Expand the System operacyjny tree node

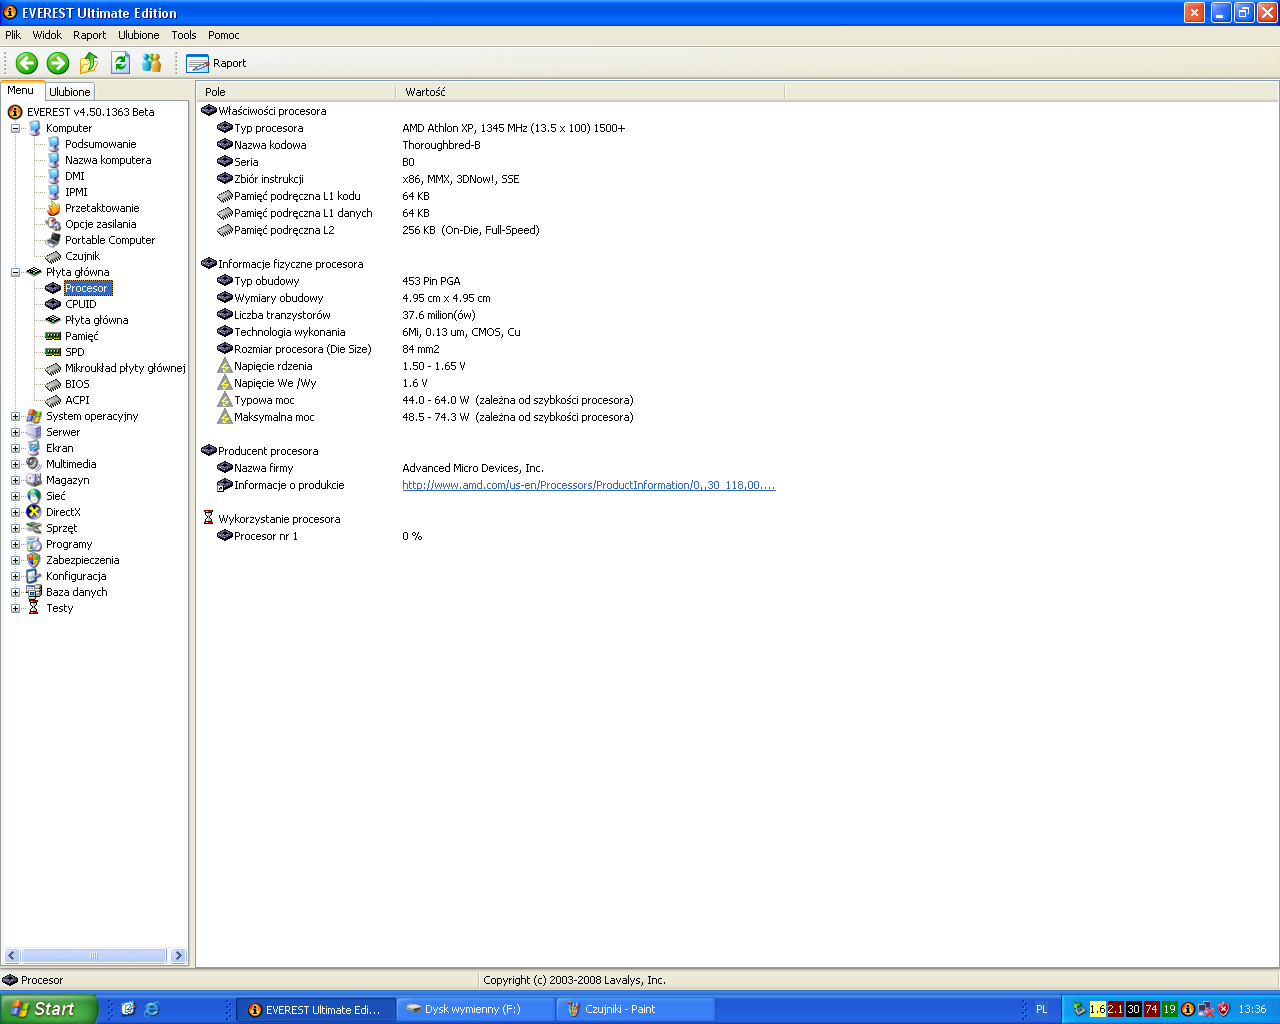click(x=15, y=416)
